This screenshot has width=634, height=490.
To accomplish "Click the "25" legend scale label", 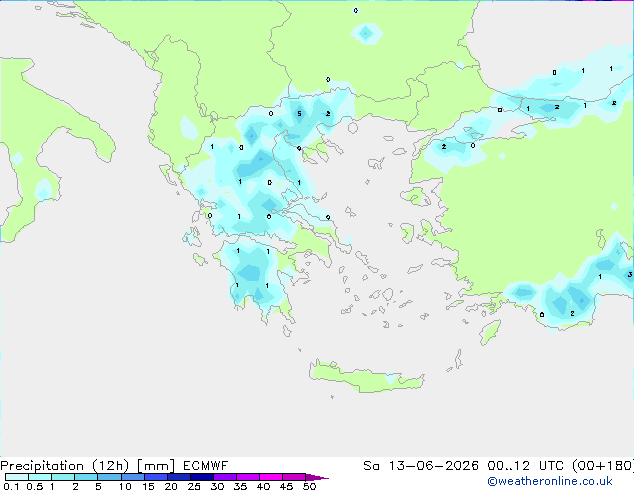I will pyautogui.click(x=194, y=486).
